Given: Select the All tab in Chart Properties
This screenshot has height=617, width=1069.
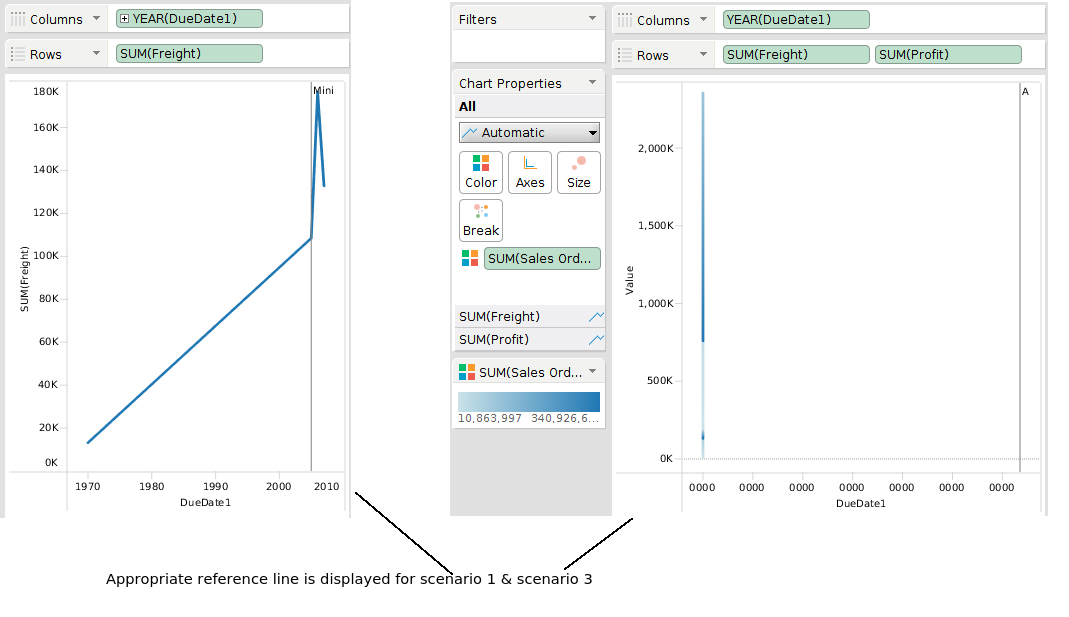Looking at the screenshot, I should pyautogui.click(x=468, y=107).
